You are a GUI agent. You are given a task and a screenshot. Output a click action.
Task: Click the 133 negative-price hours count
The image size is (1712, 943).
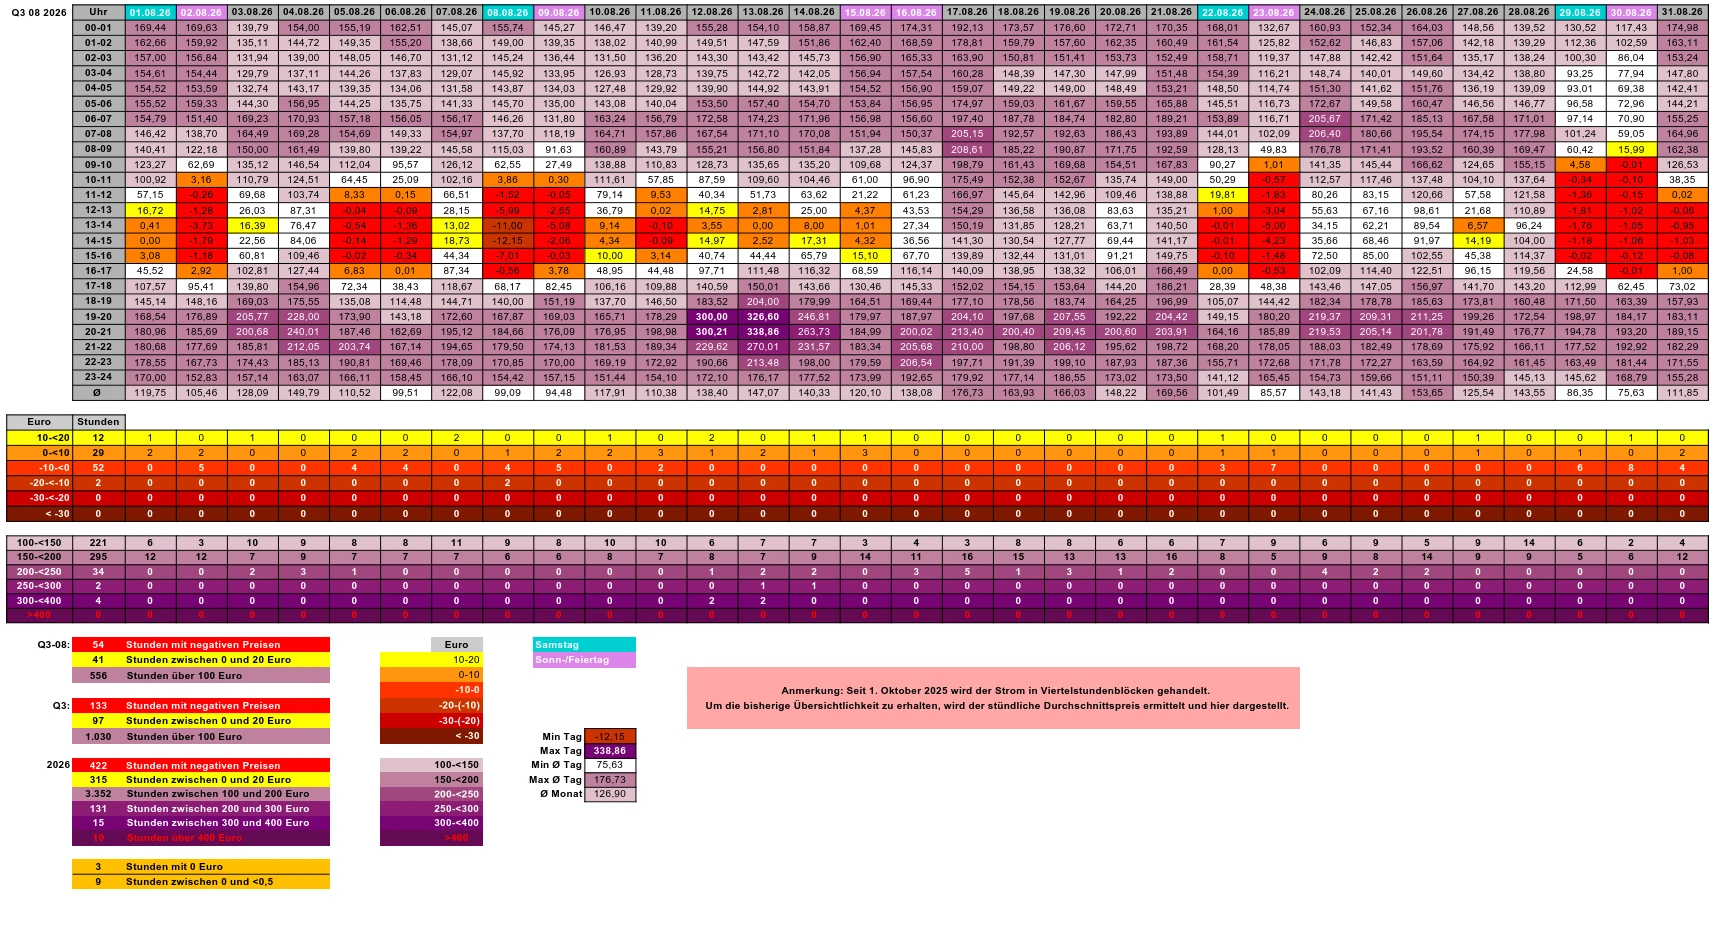click(x=98, y=706)
